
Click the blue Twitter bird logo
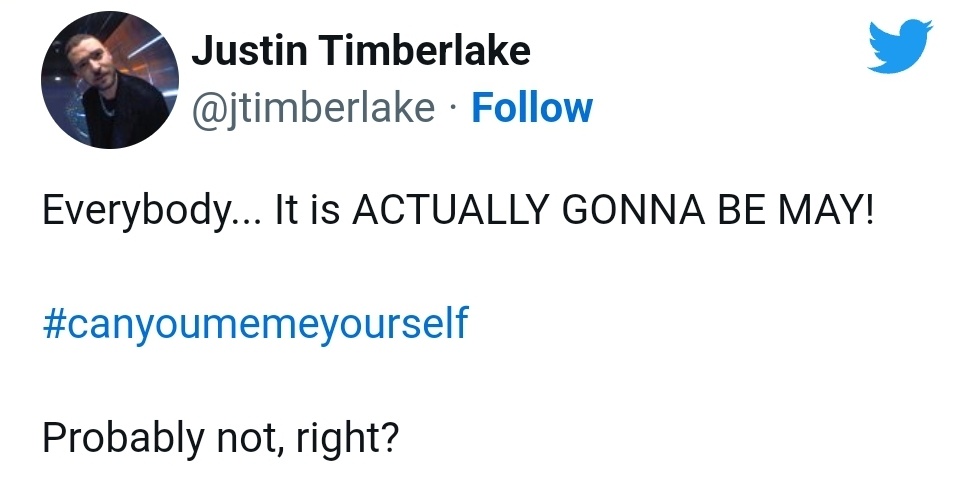(x=900, y=46)
